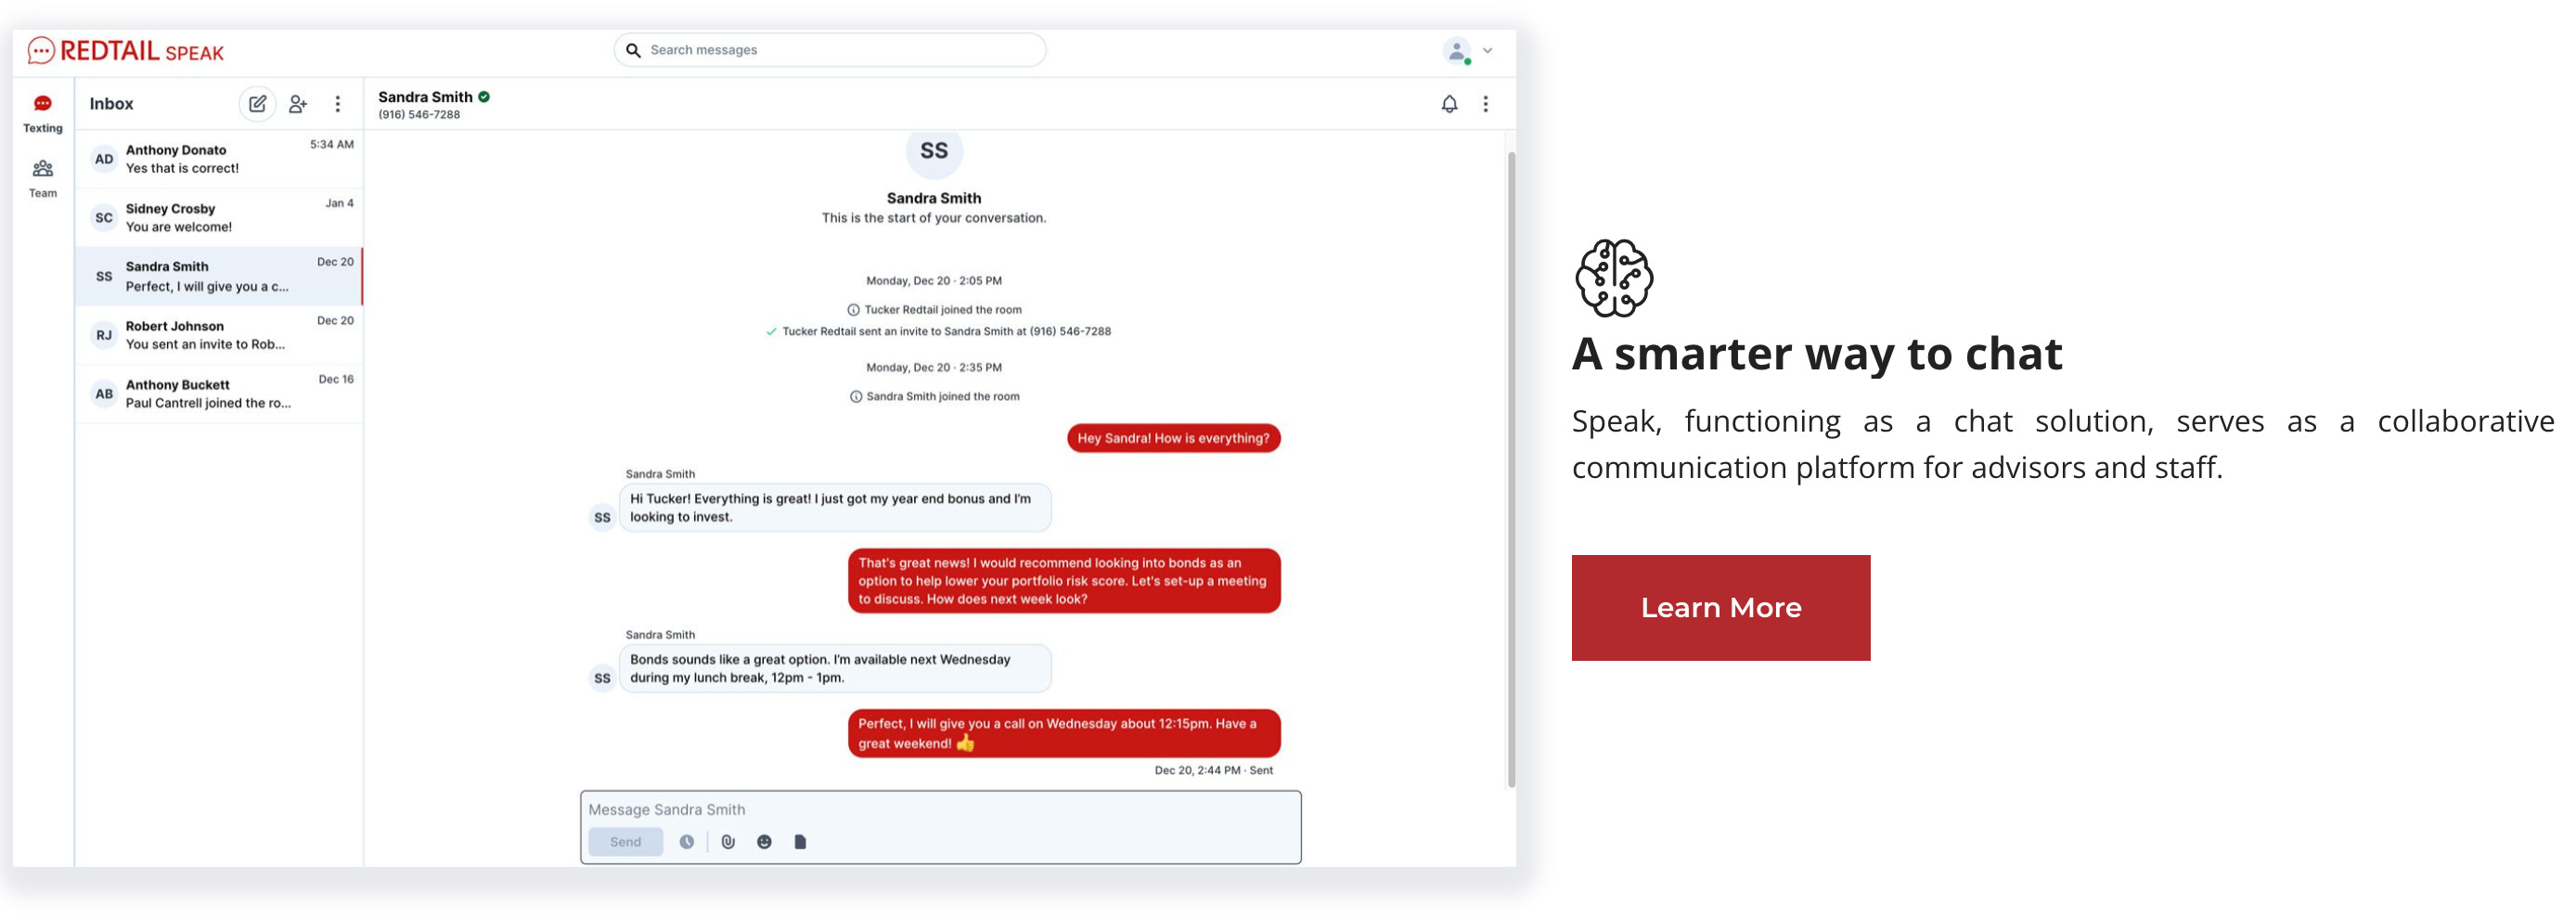This screenshot has width=2576, height=917.
Task: Open Inbox more options menu
Action: point(338,103)
